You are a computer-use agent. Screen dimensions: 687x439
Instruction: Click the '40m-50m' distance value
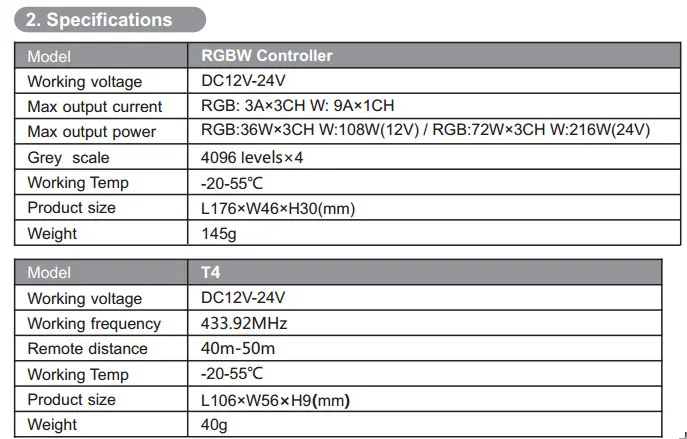click(238, 348)
